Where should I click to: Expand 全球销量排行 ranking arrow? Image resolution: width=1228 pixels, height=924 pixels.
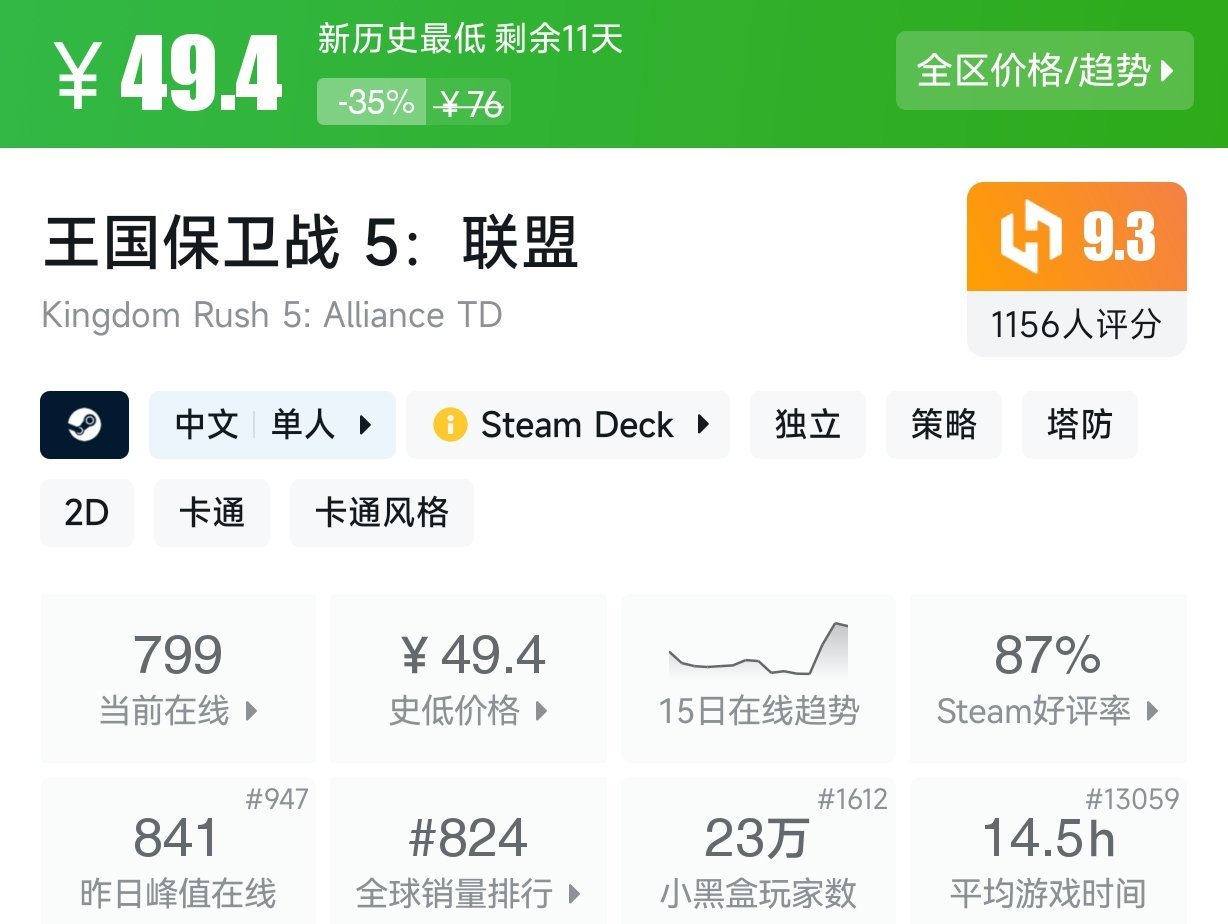pos(574,893)
